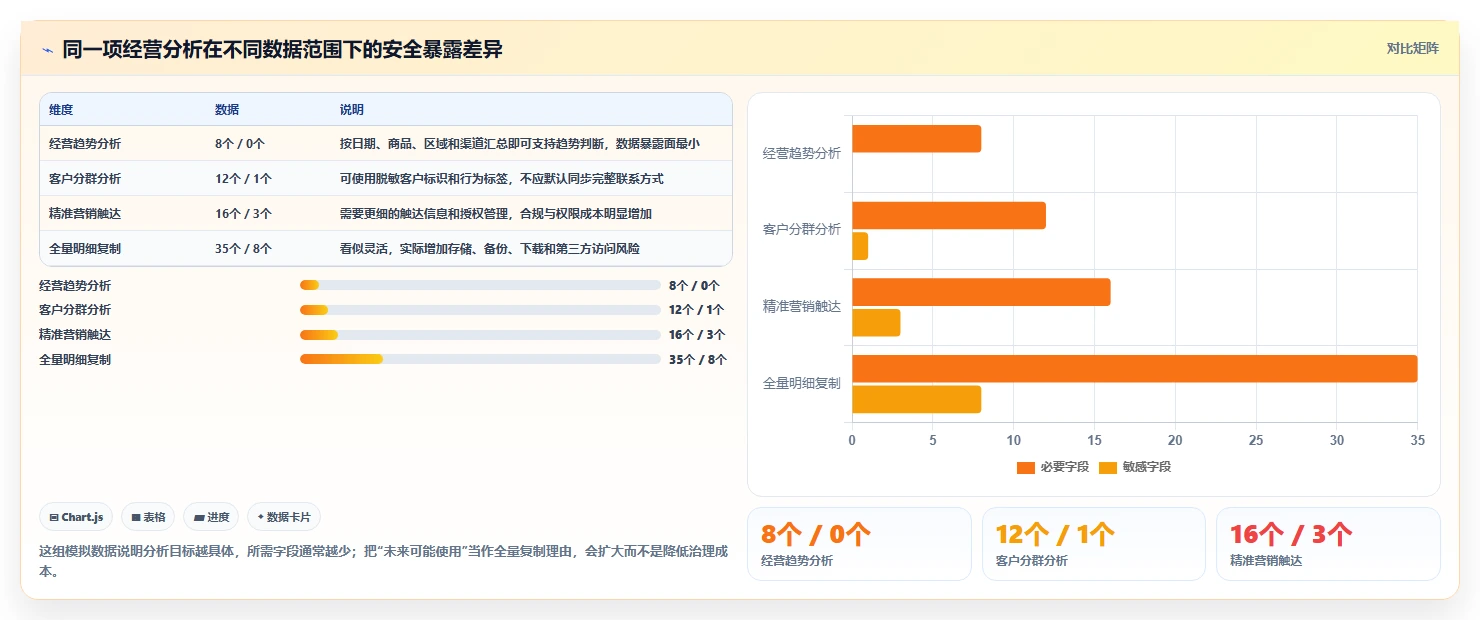Image resolution: width=1480 pixels, height=620 pixels.
Task: Toggle the 敏感字段 legend swatch in the chart
Action: coord(1107,467)
